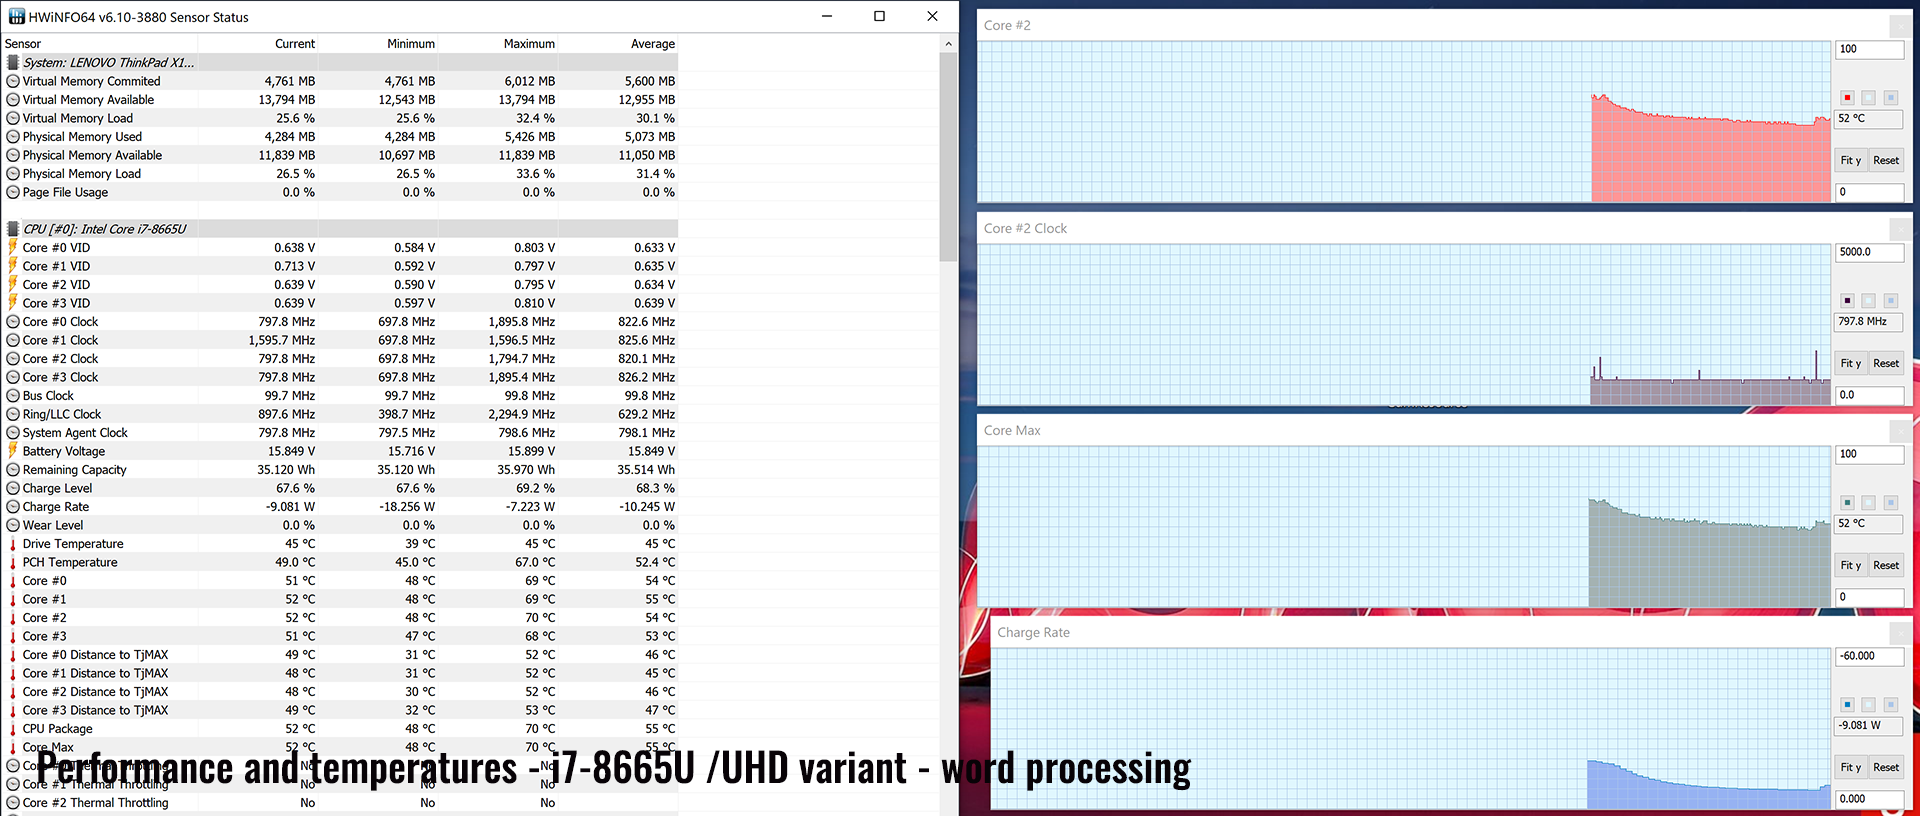1920x816 pixels.
Task: Click the gauge icon for System Agent Clock
Action: 13,433
